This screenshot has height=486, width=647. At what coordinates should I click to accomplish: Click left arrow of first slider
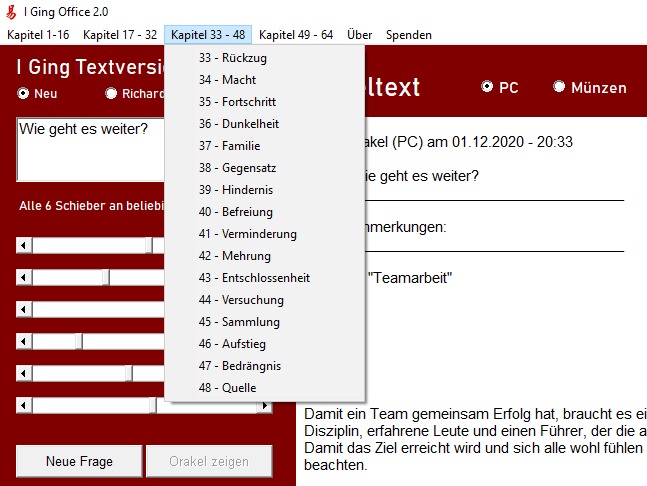(x=24, y=245)
